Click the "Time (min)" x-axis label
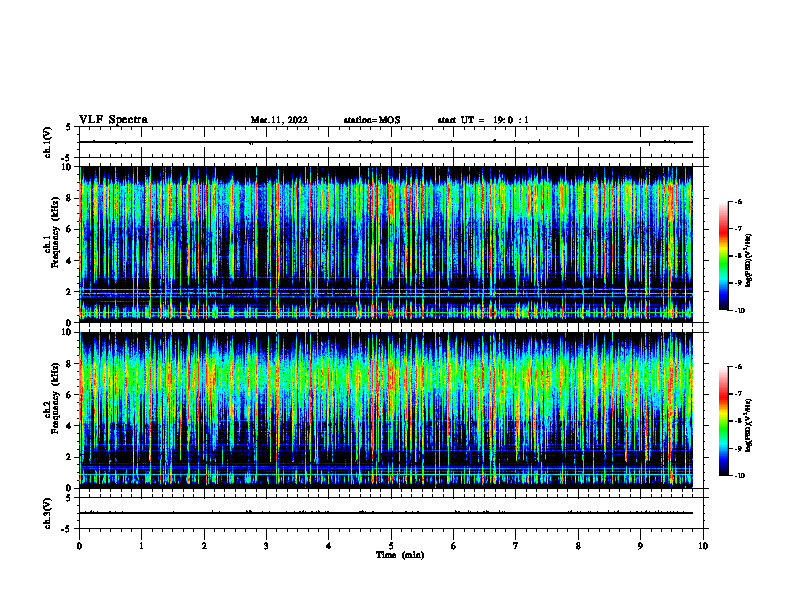The width and height of the screenshot is (792, 612). [x=400, y=555]
